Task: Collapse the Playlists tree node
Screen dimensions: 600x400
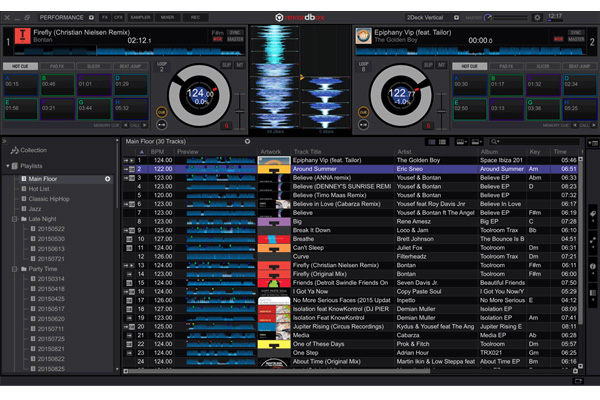Action: click(x=7, y=166)
